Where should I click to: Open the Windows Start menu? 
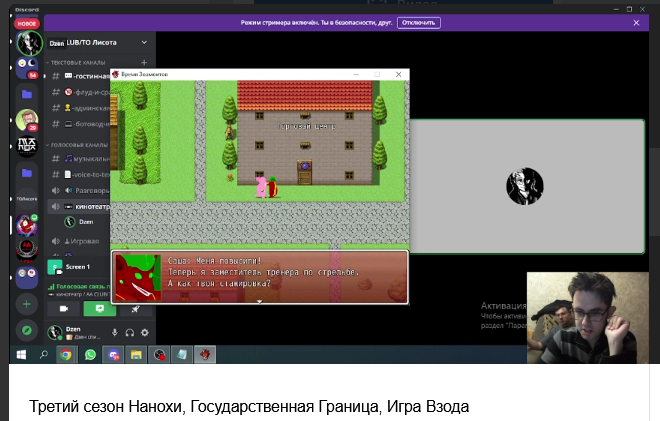coord(21,355)
